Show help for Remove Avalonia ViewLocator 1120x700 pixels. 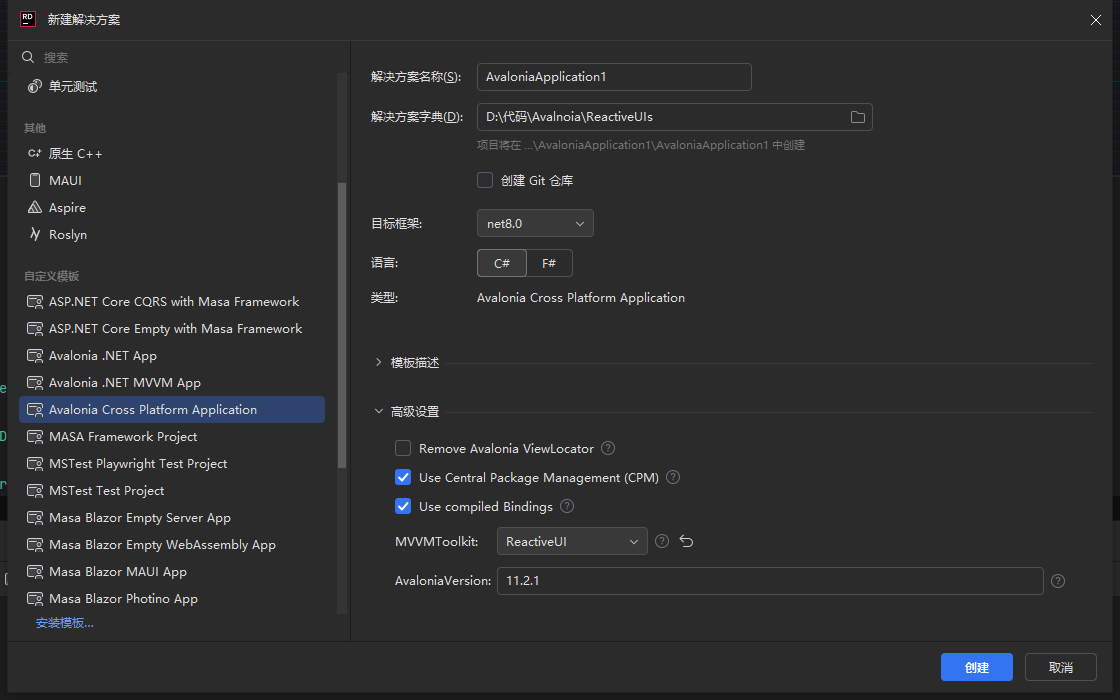[608, 448]
